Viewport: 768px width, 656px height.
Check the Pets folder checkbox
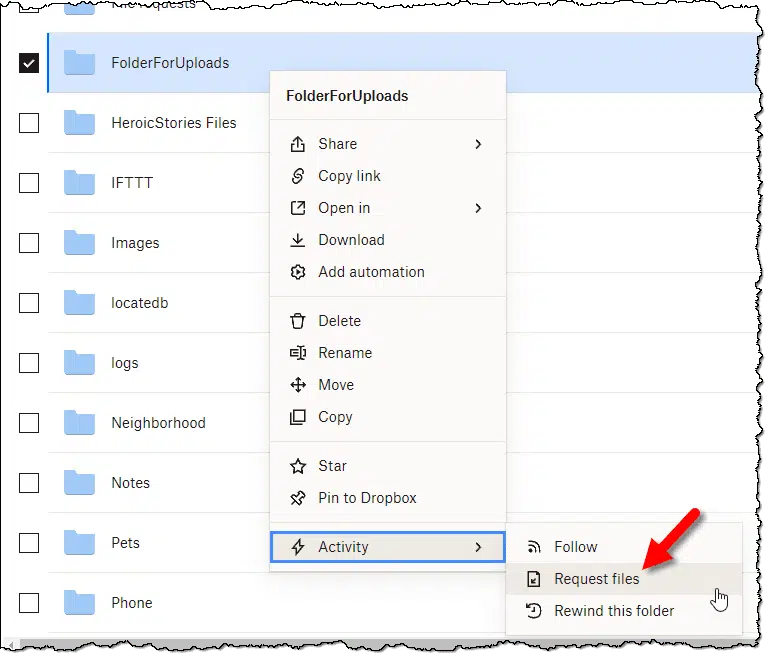click(x=29, y=544)
